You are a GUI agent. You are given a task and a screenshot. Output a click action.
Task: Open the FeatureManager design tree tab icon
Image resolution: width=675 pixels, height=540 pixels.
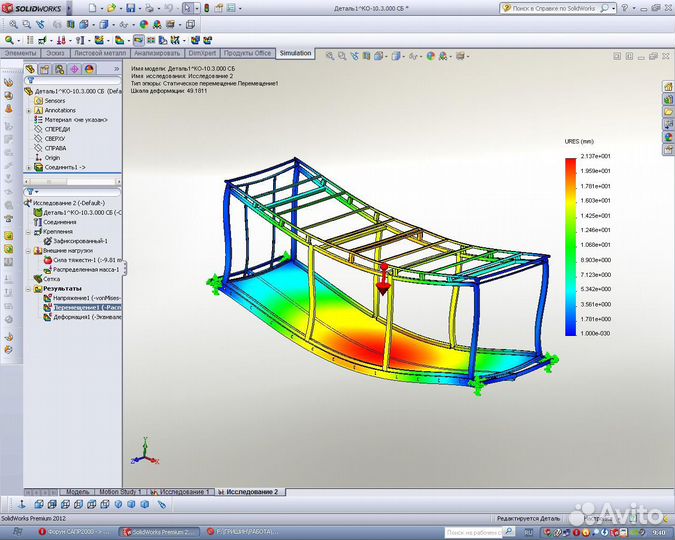pos(31,69)
